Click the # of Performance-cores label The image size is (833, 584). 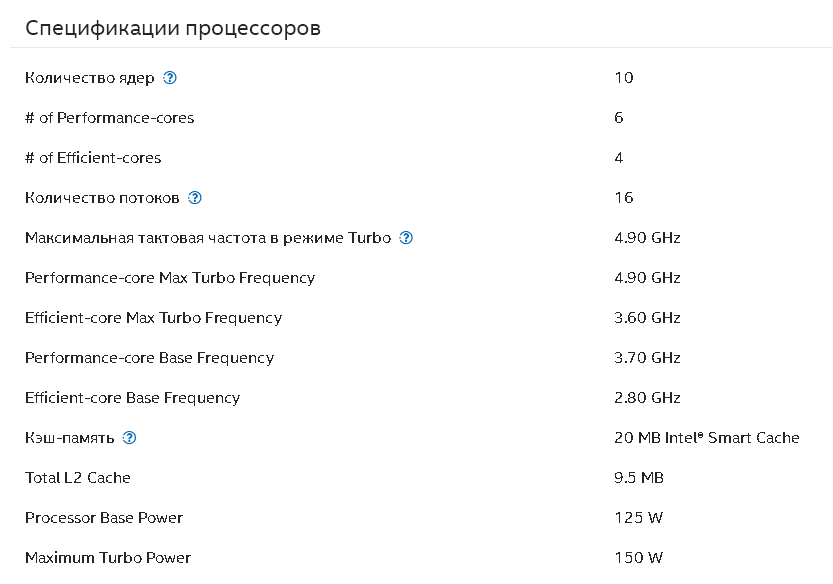tap(109, 117)
